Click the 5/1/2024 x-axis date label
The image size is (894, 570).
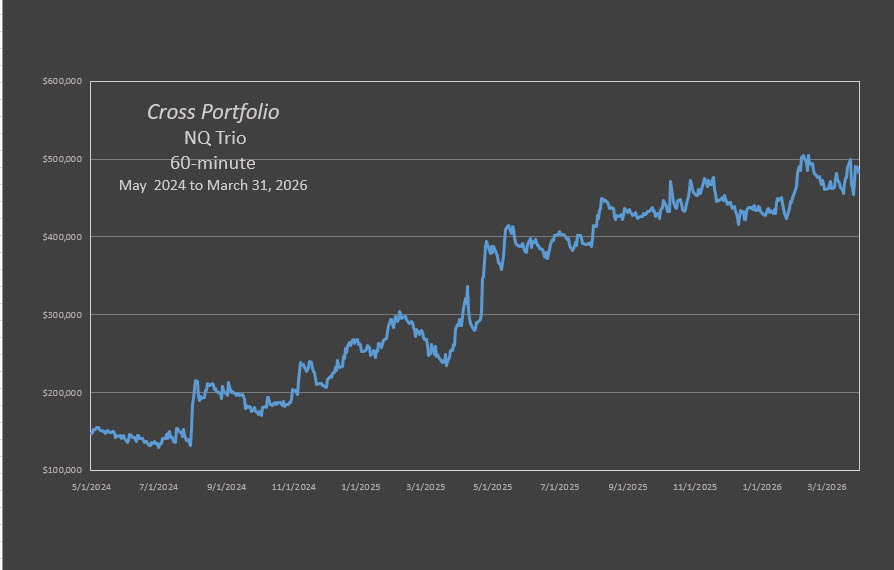tap(91, 487)
